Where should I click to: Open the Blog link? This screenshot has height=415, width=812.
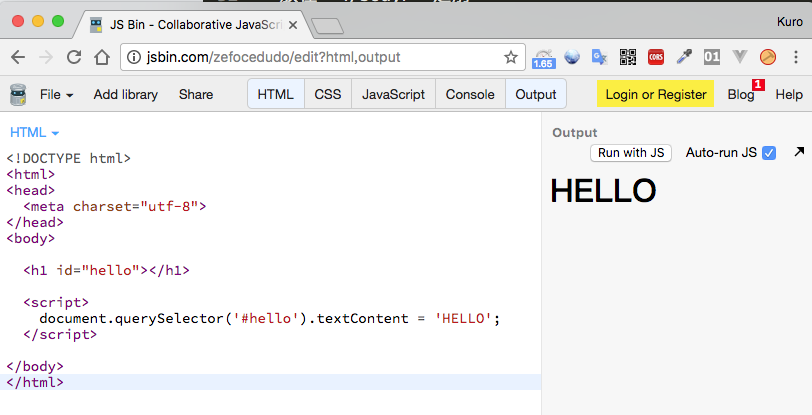point(741,95)
